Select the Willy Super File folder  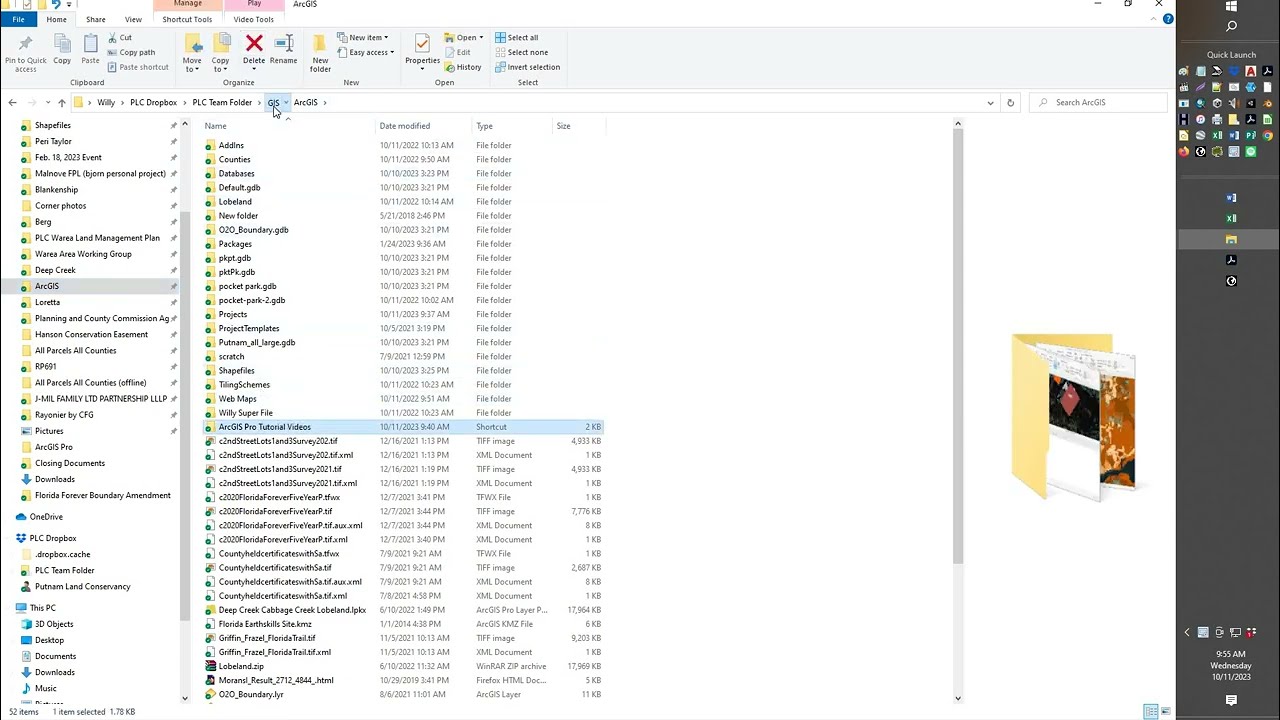coord(246,412)
